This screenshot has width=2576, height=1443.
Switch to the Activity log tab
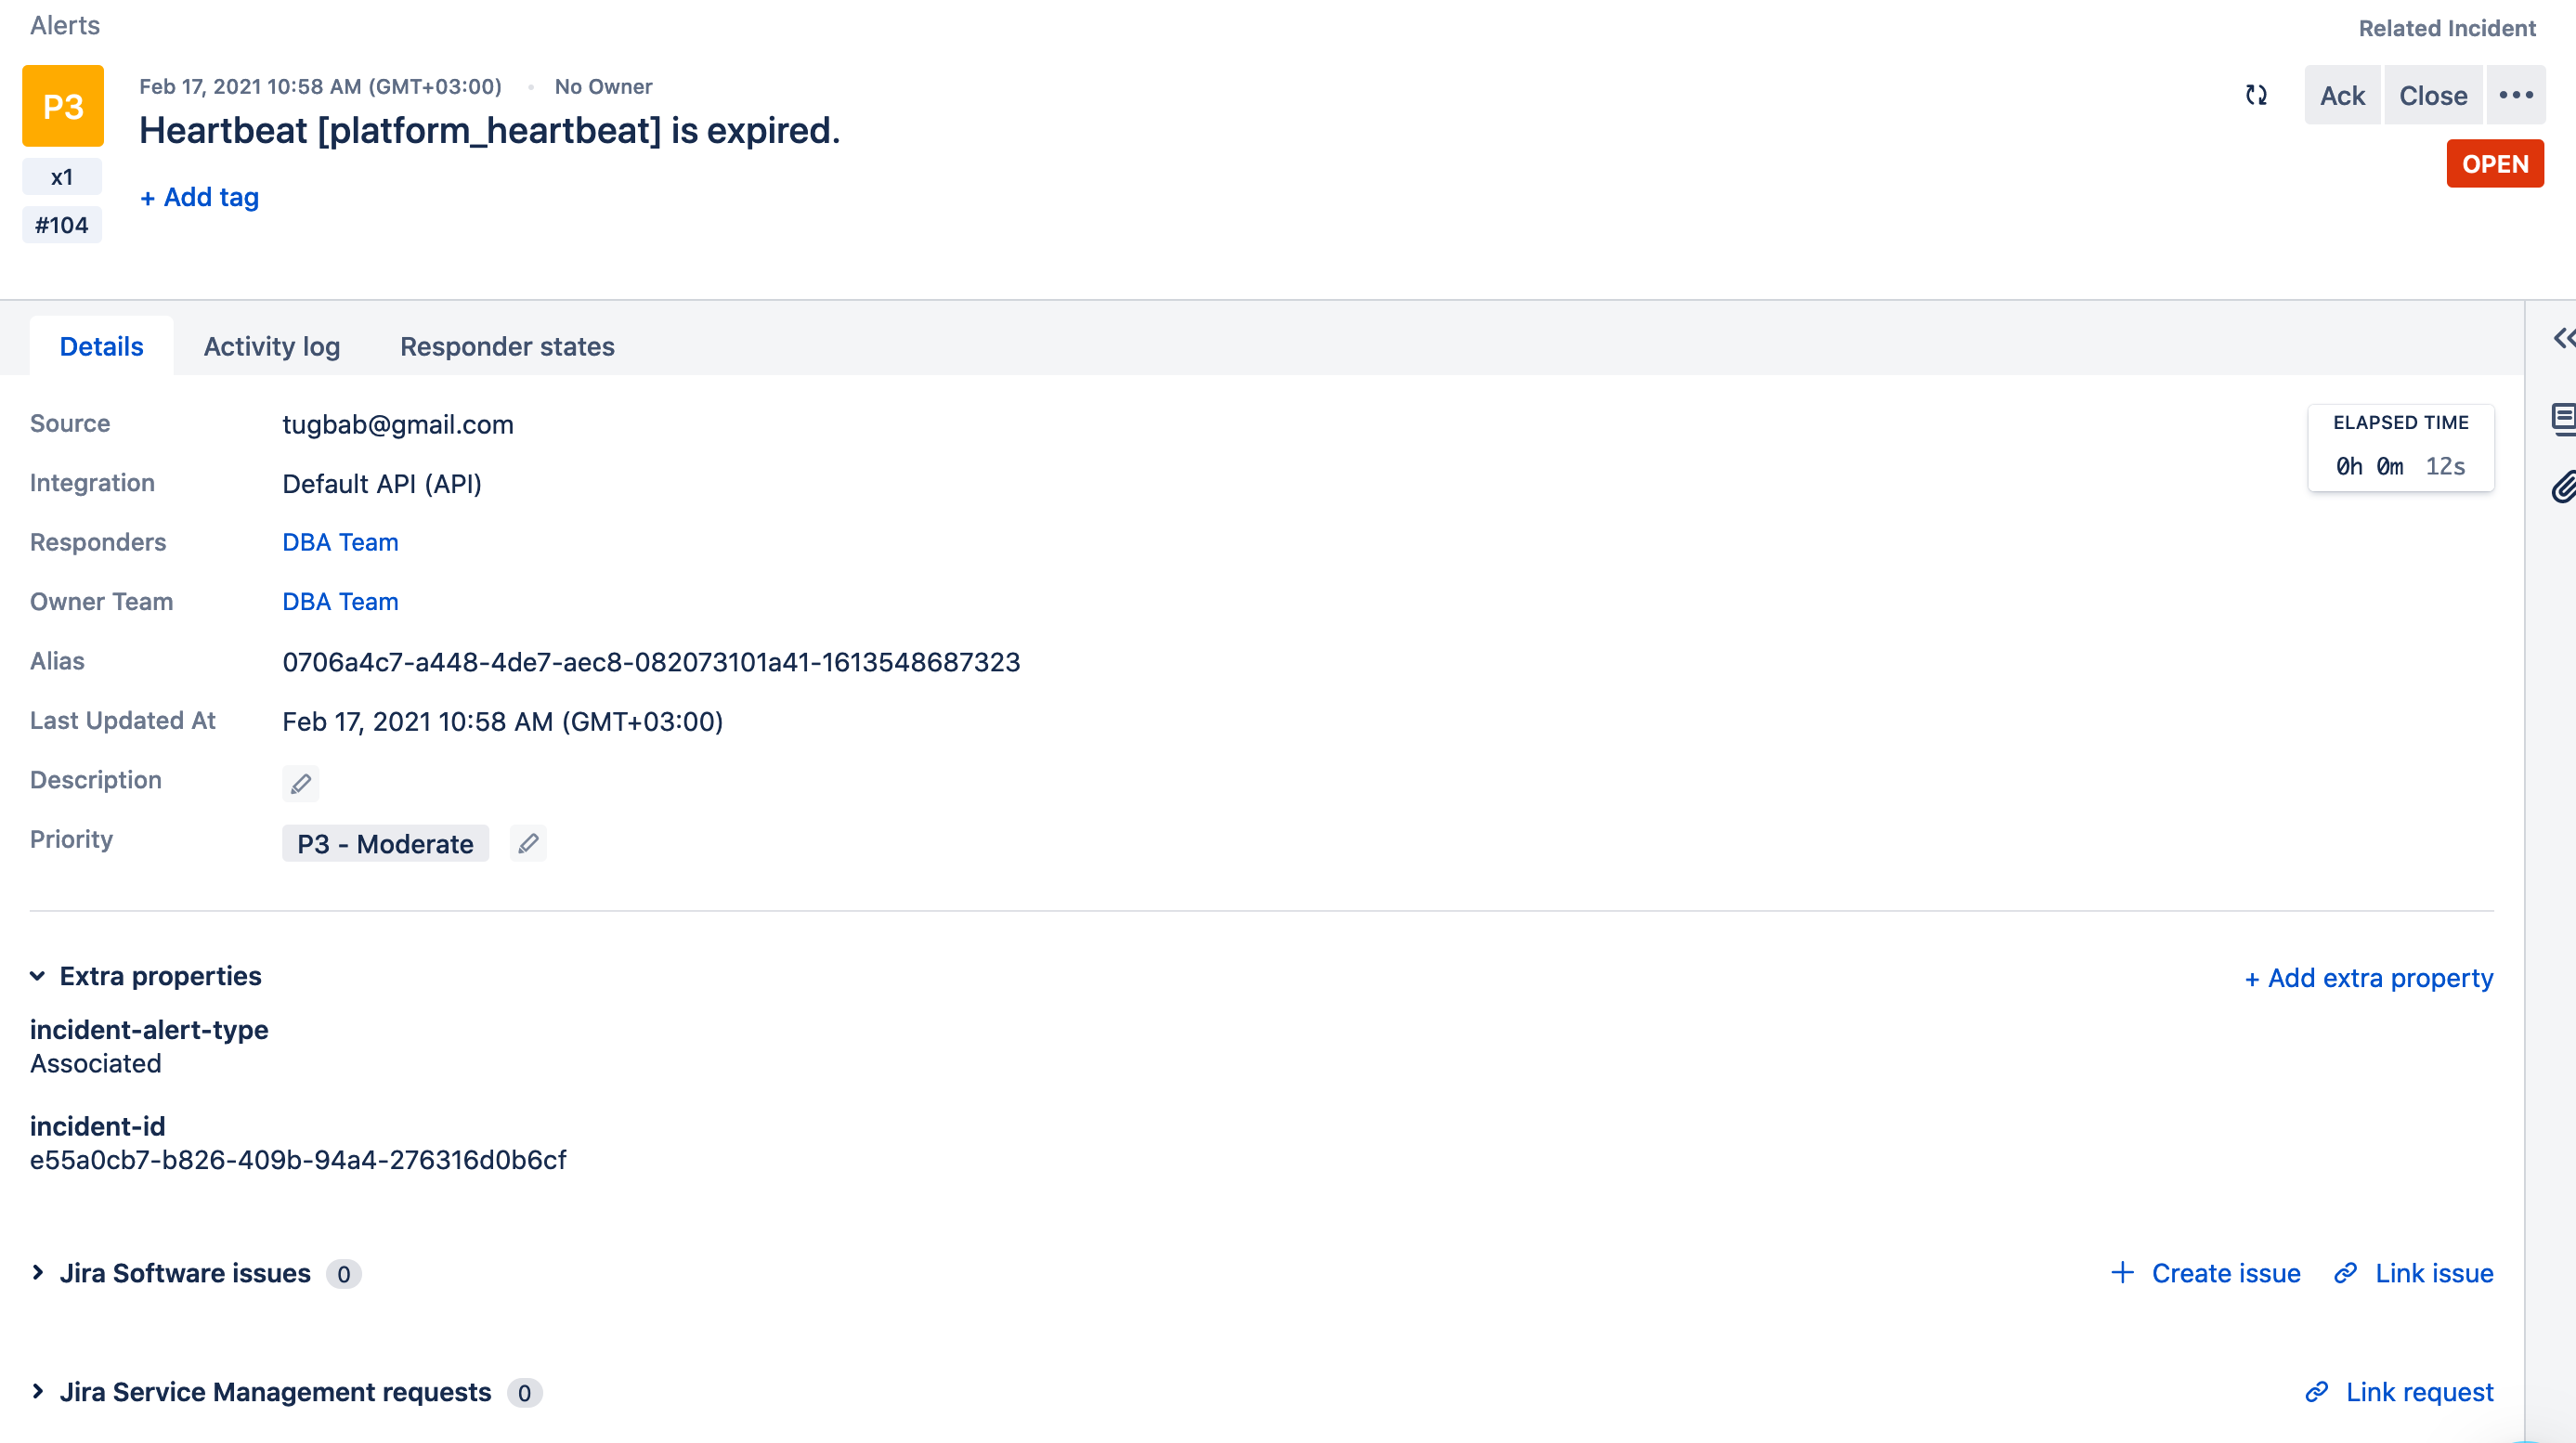pyautogui.click(x=270, y=344)
